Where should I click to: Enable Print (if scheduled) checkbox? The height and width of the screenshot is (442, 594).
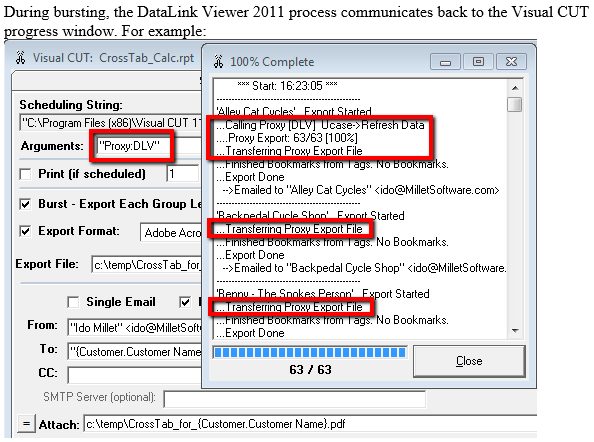point(25,174)
